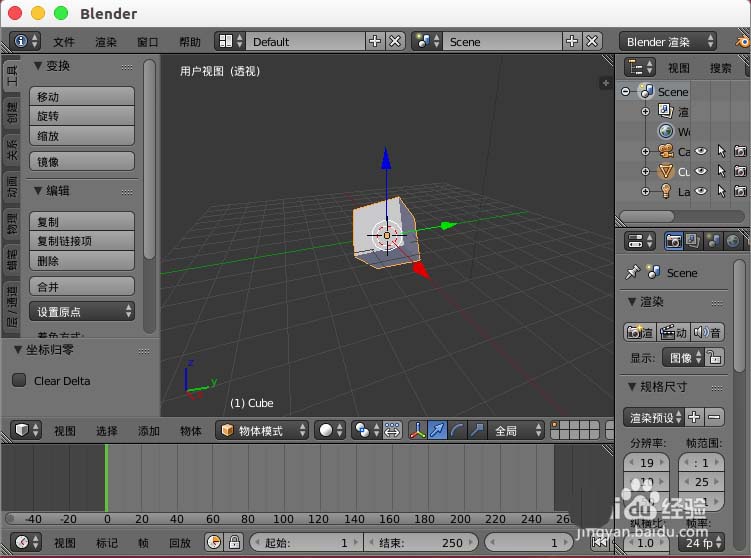Open the render display Image dropdown
This screenshot has height=558, width=751.
(683, 357)
